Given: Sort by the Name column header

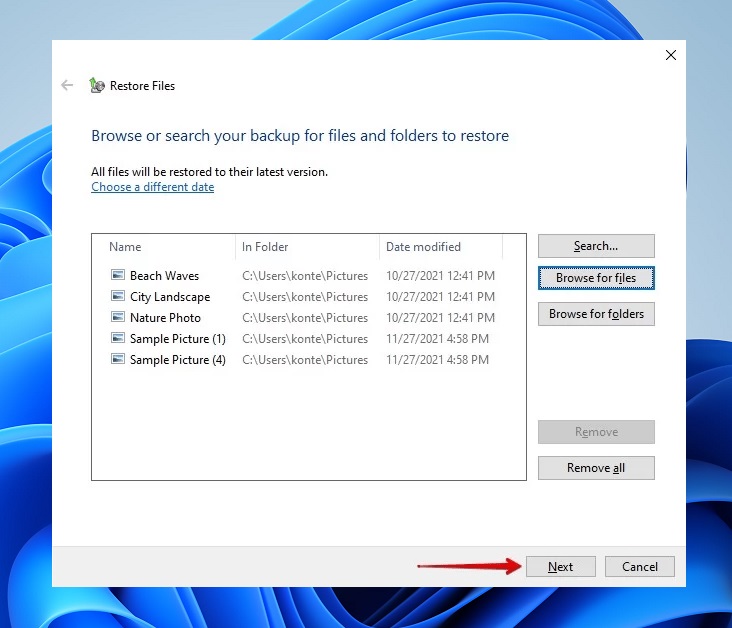Looking at the screenshot, I should 125,247.
